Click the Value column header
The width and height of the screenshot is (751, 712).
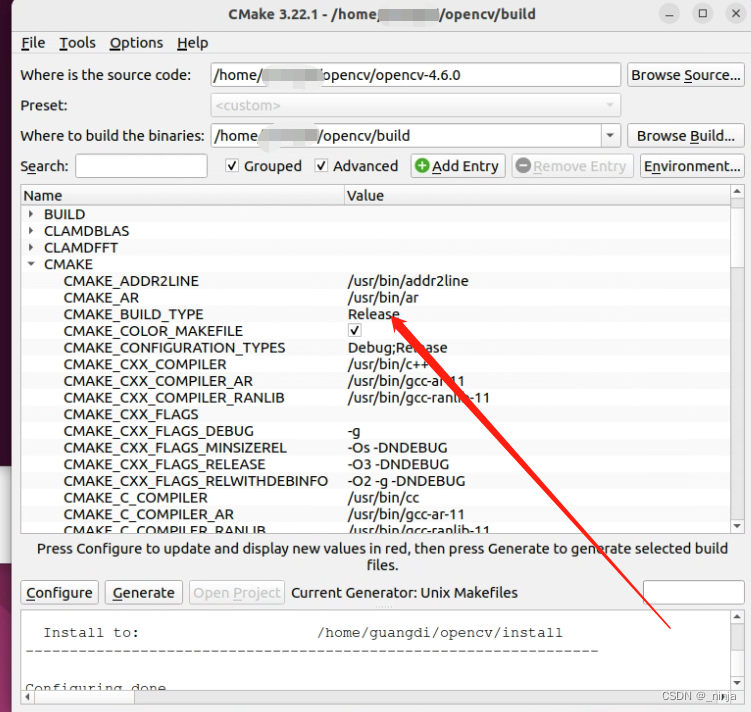pos(537,196)
